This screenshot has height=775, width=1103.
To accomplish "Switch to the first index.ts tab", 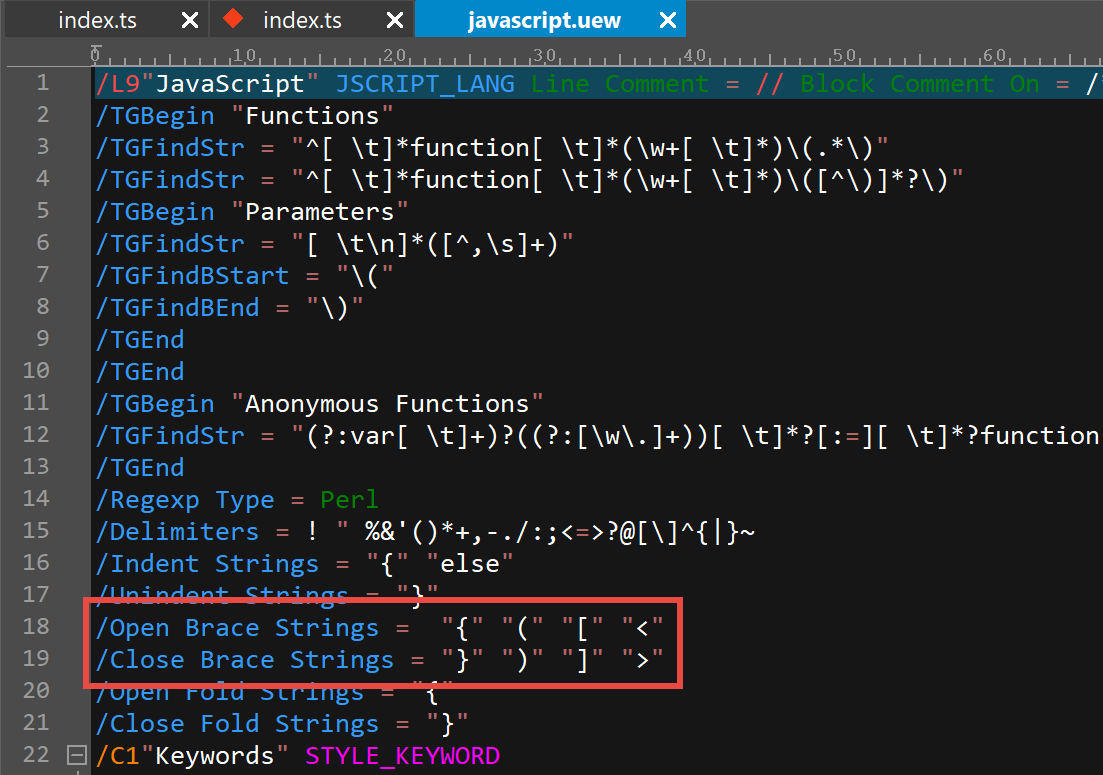I will (x=98, y=20).
